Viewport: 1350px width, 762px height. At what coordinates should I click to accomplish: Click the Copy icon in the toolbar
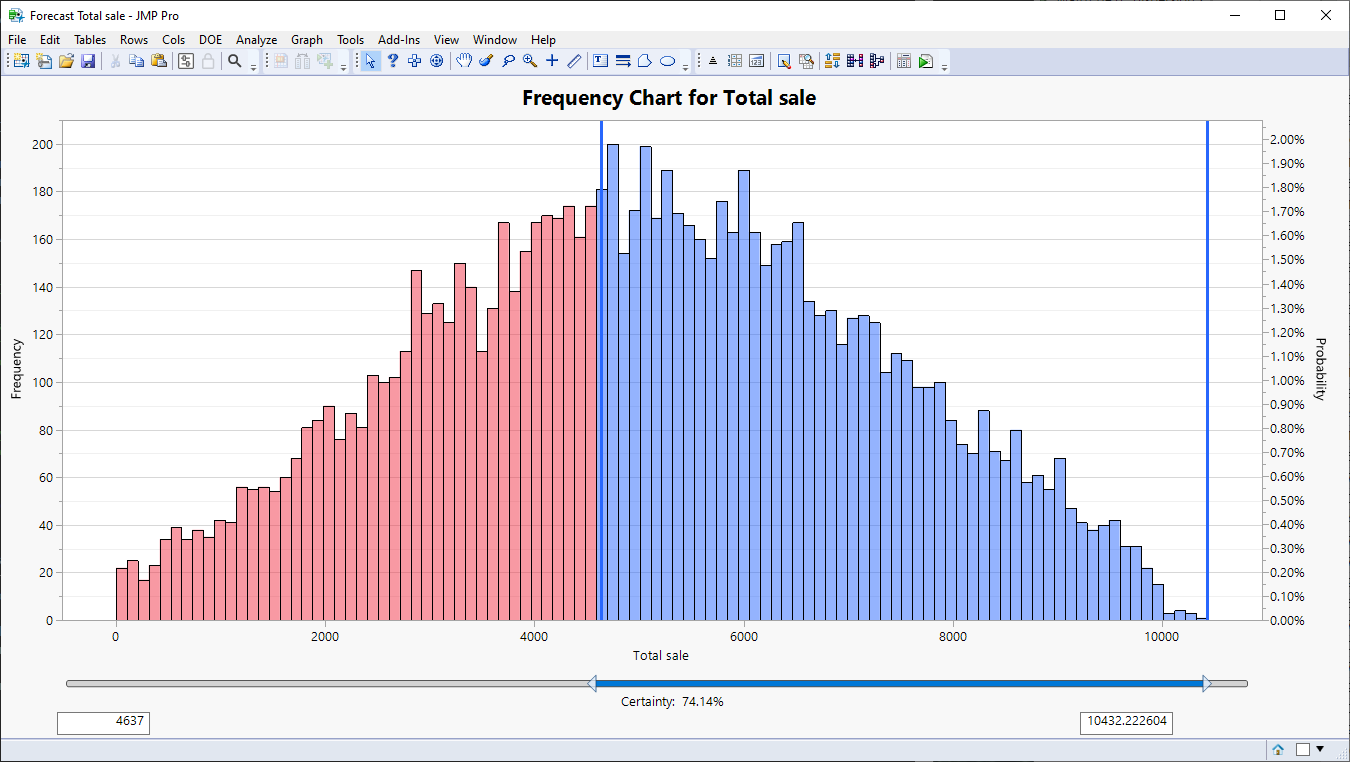point(135,61)
